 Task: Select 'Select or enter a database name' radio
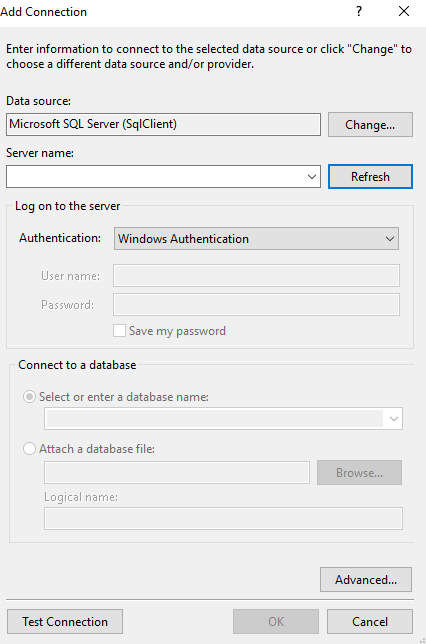point(29,397)
